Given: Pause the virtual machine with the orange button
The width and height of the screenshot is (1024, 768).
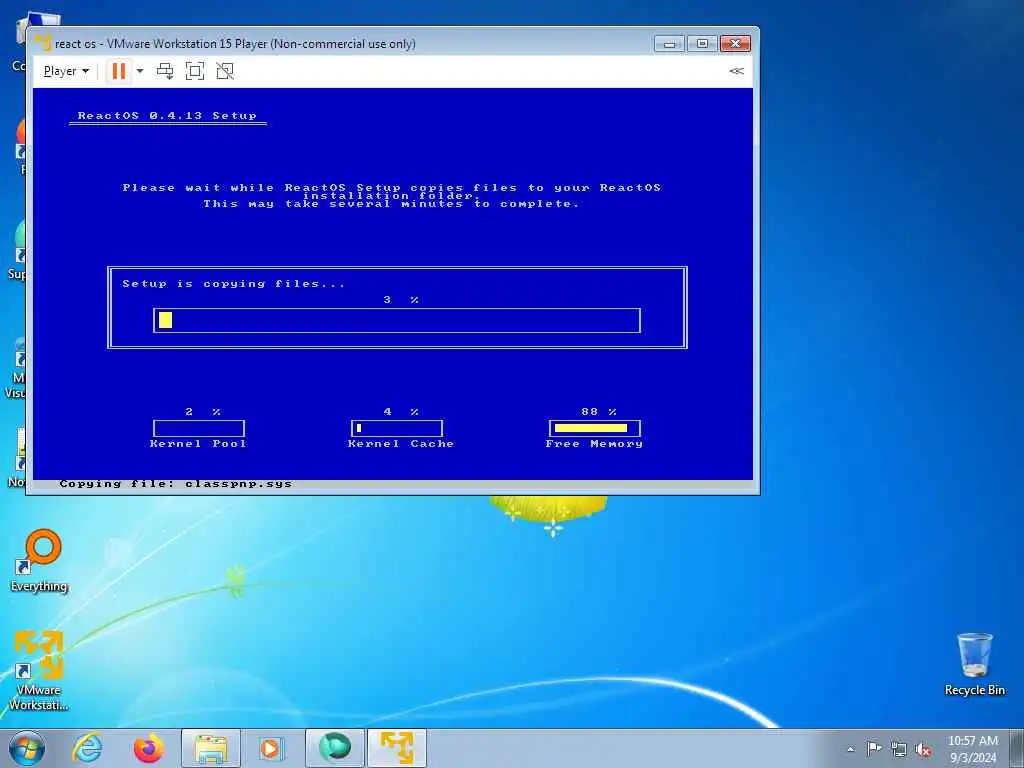Looking at the screenshot, I should [x=119, y=71].
